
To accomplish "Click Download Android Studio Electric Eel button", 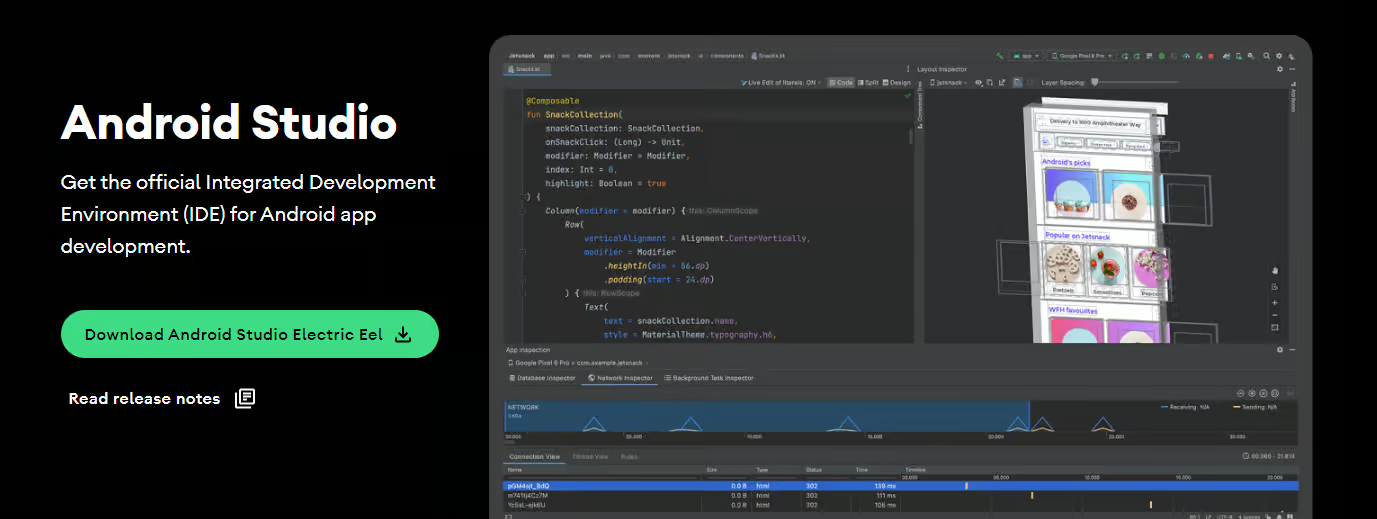I will [249, 334].
